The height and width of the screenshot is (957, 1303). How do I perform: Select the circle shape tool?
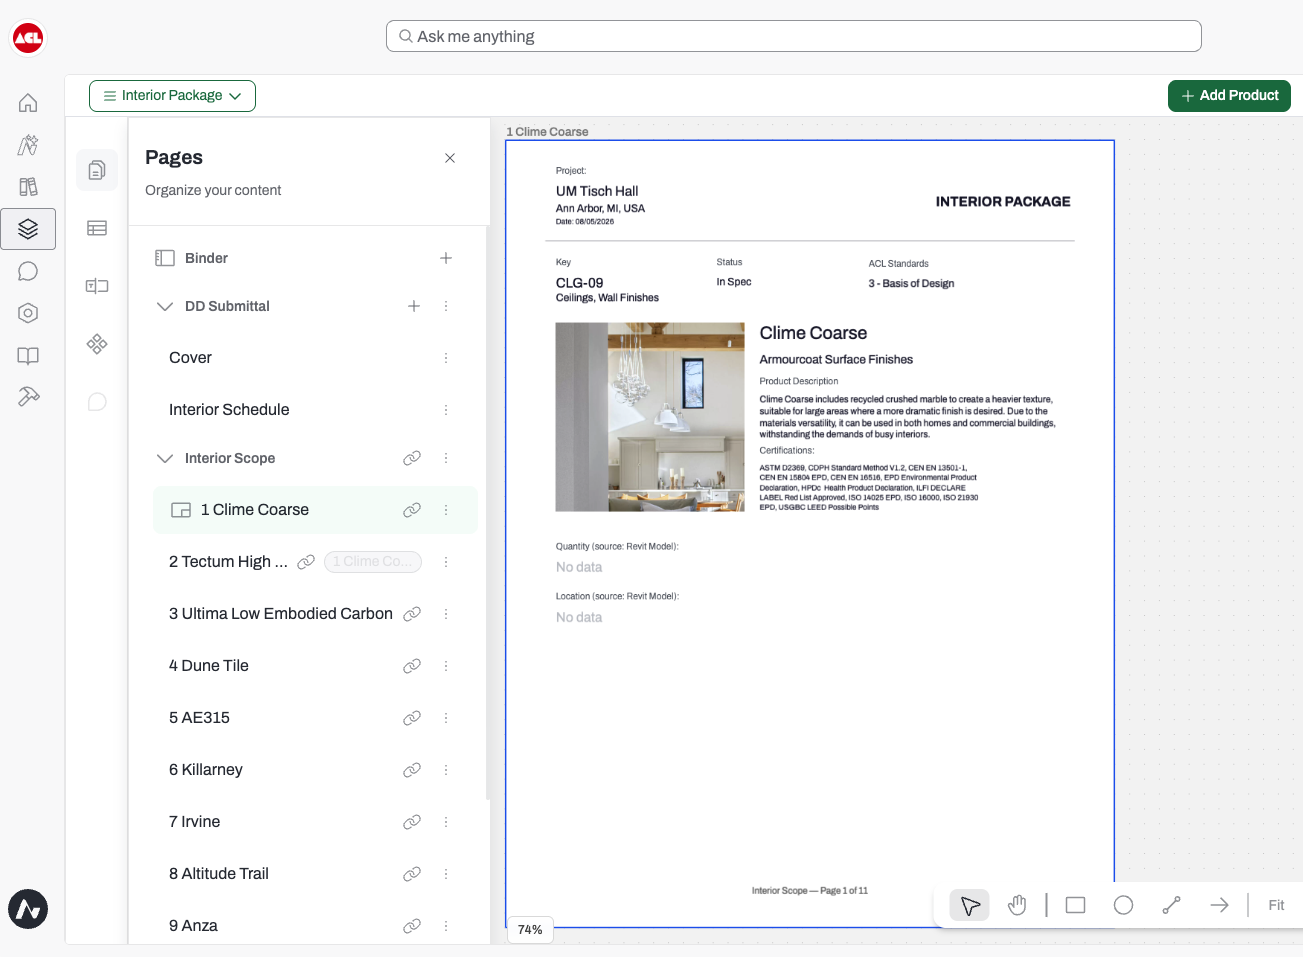click(1124, 905)
